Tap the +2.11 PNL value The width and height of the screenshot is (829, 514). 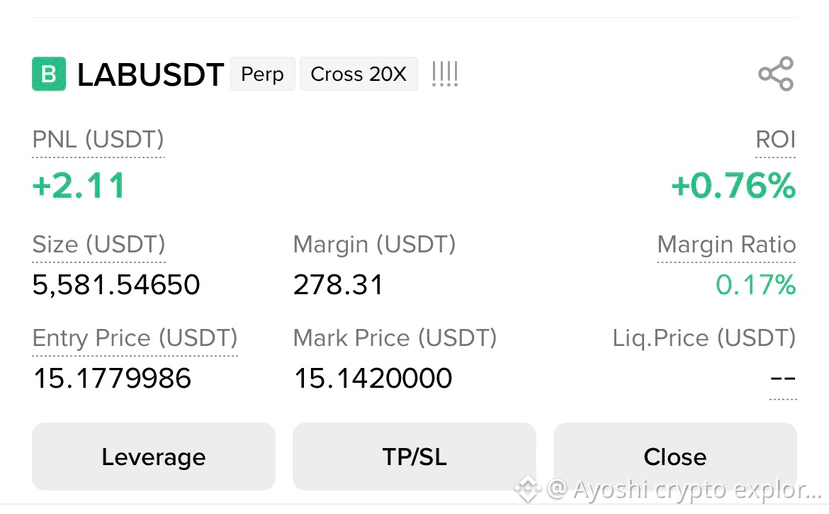coord(79,186)
